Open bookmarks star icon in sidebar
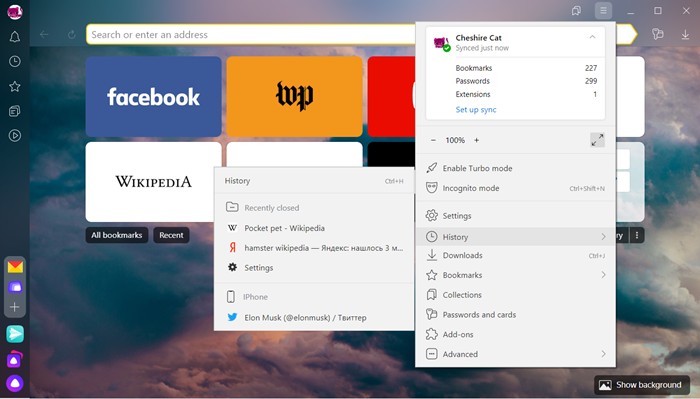Viewport: 700px width, 399px height. 15,86
